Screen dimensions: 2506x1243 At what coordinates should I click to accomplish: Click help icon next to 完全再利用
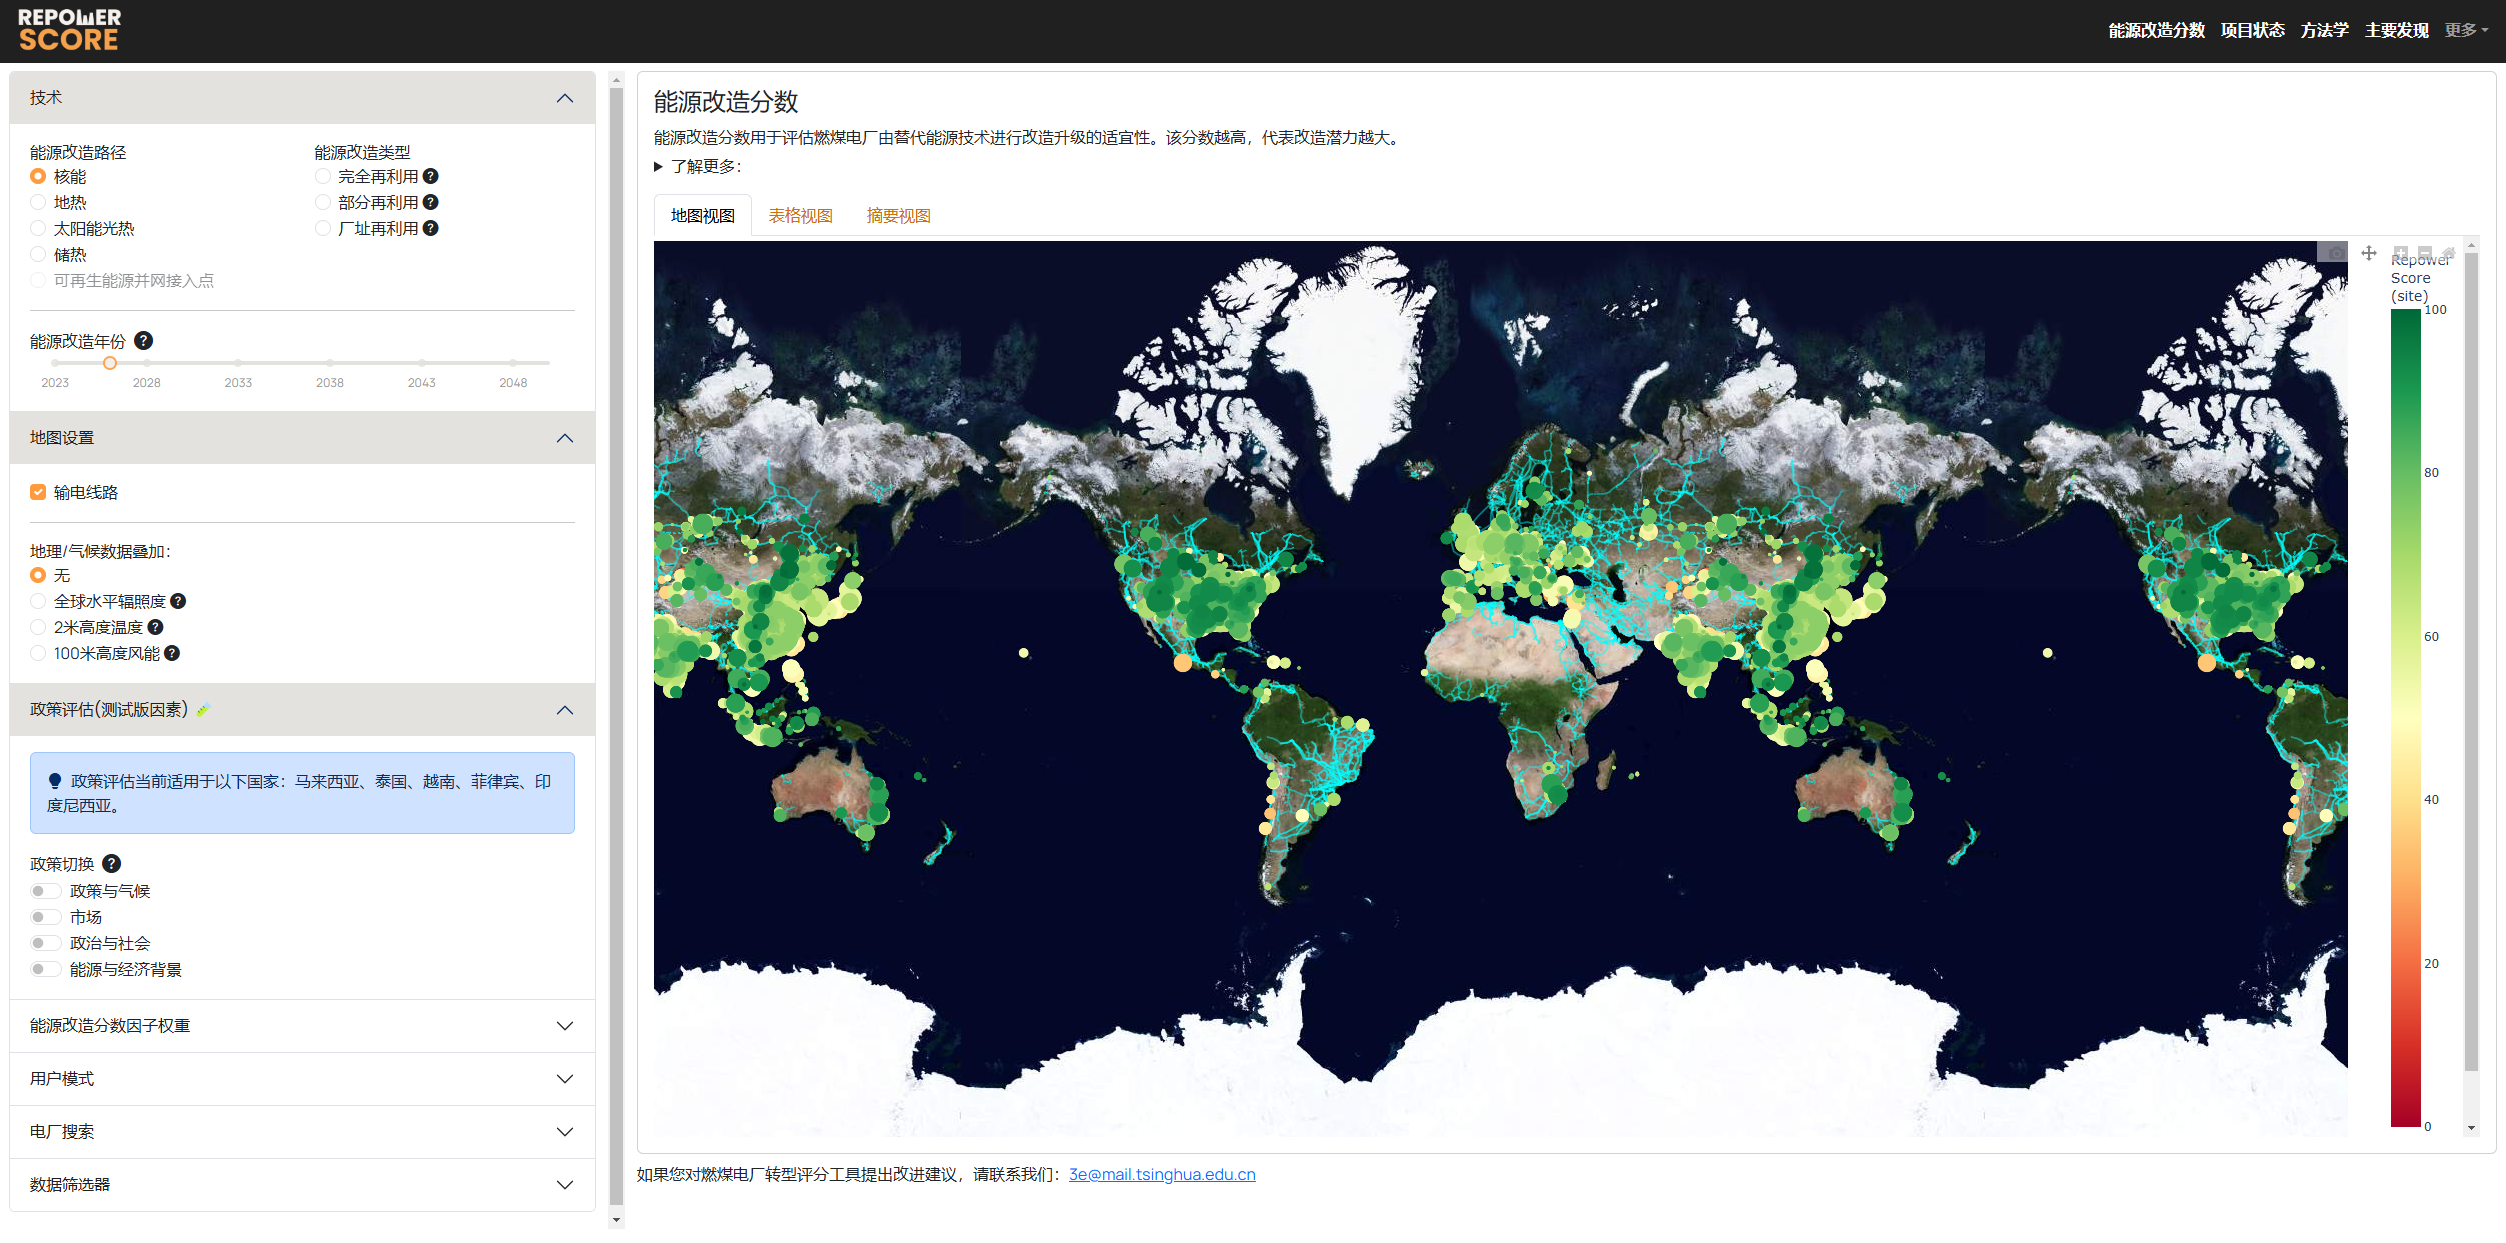(431, 176)
